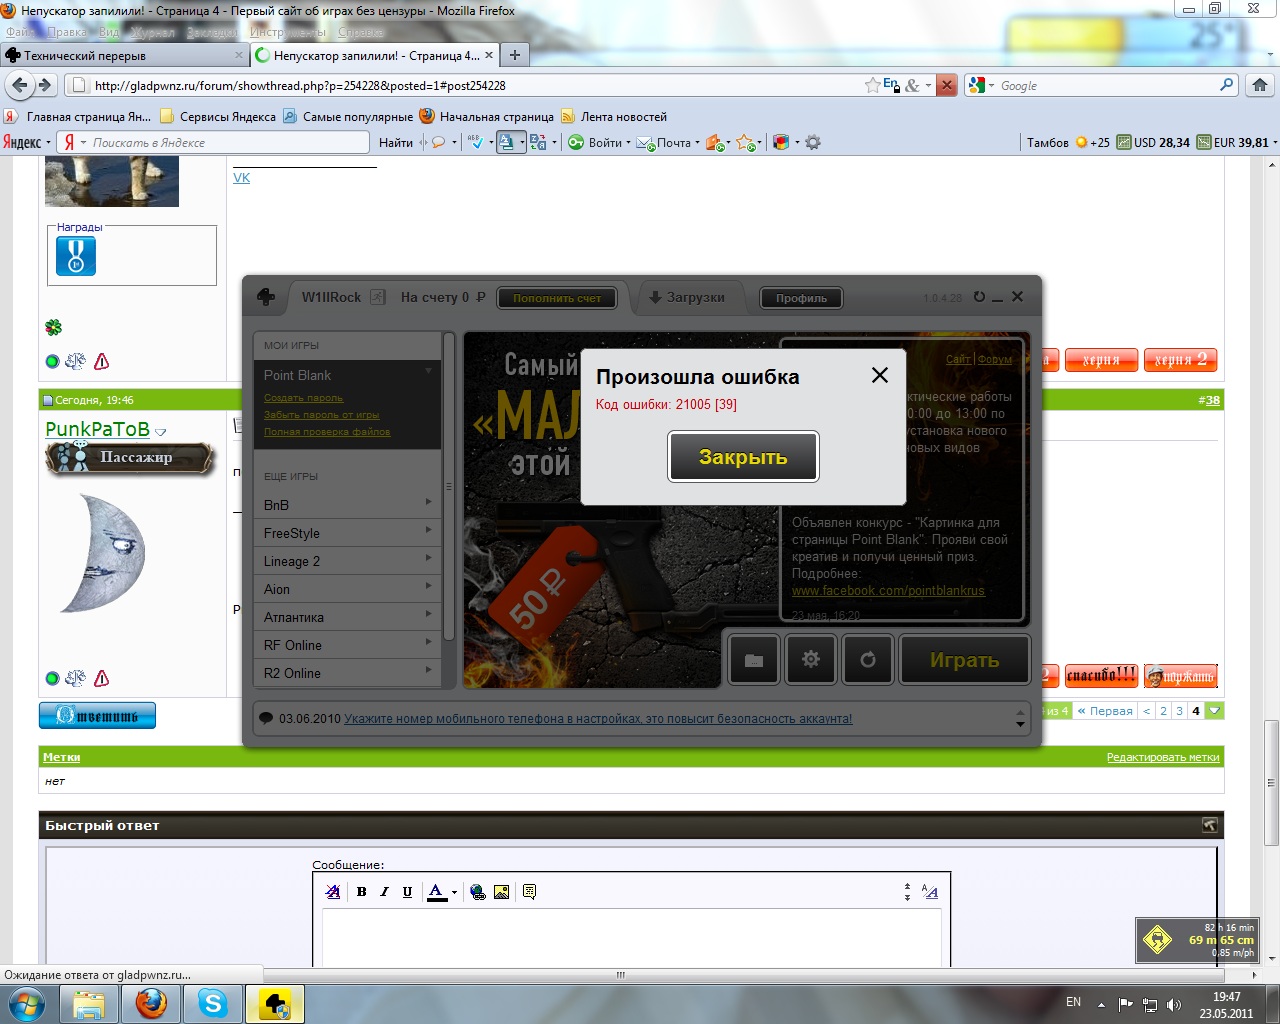Expand the BnB game entry
This screenshot has height=1024, width=1280.
(347, 505)
